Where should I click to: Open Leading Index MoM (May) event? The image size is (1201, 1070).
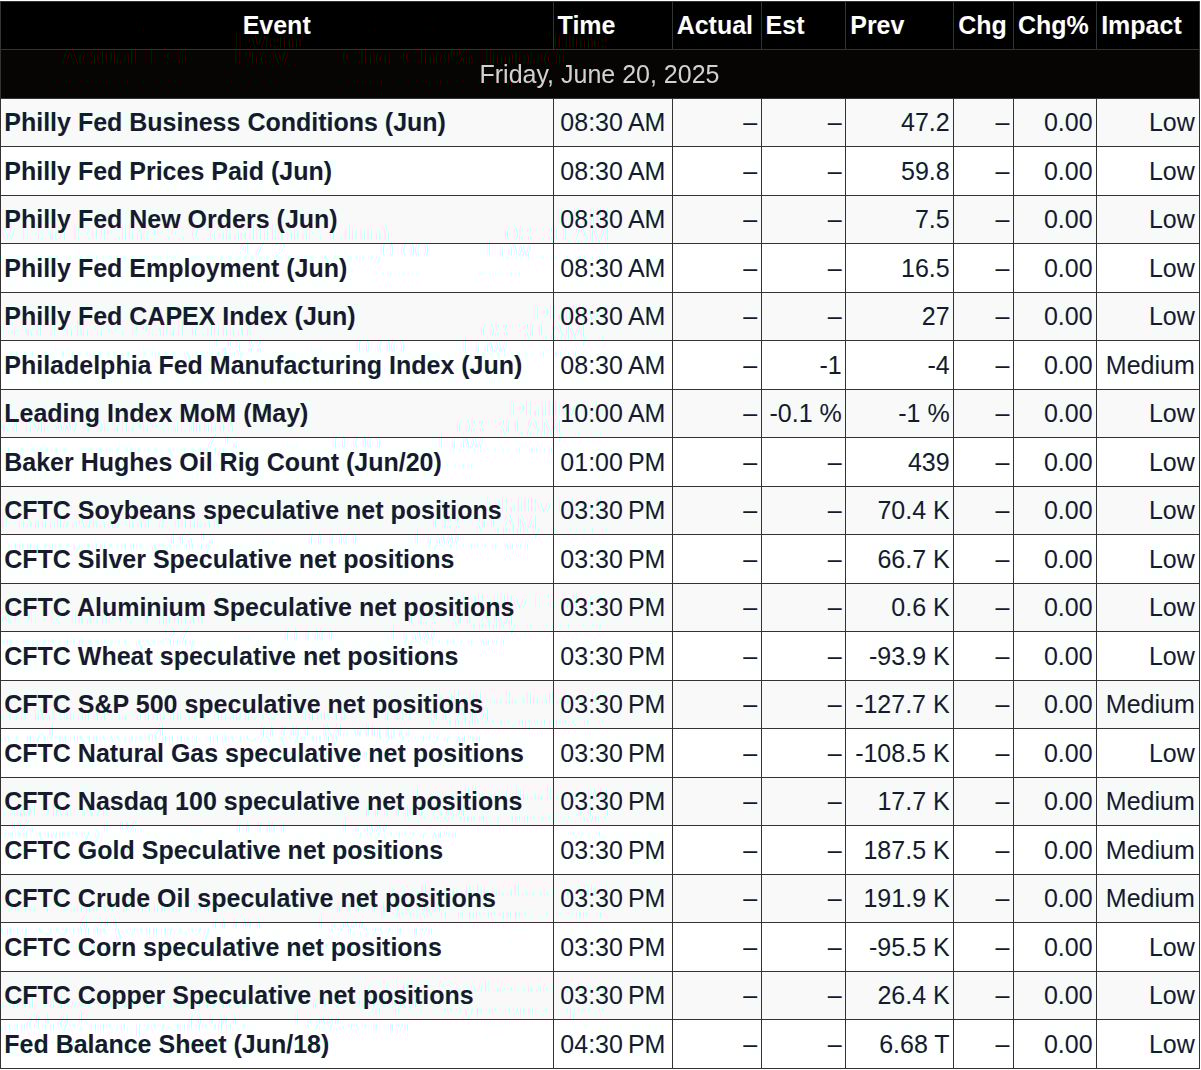156,414
